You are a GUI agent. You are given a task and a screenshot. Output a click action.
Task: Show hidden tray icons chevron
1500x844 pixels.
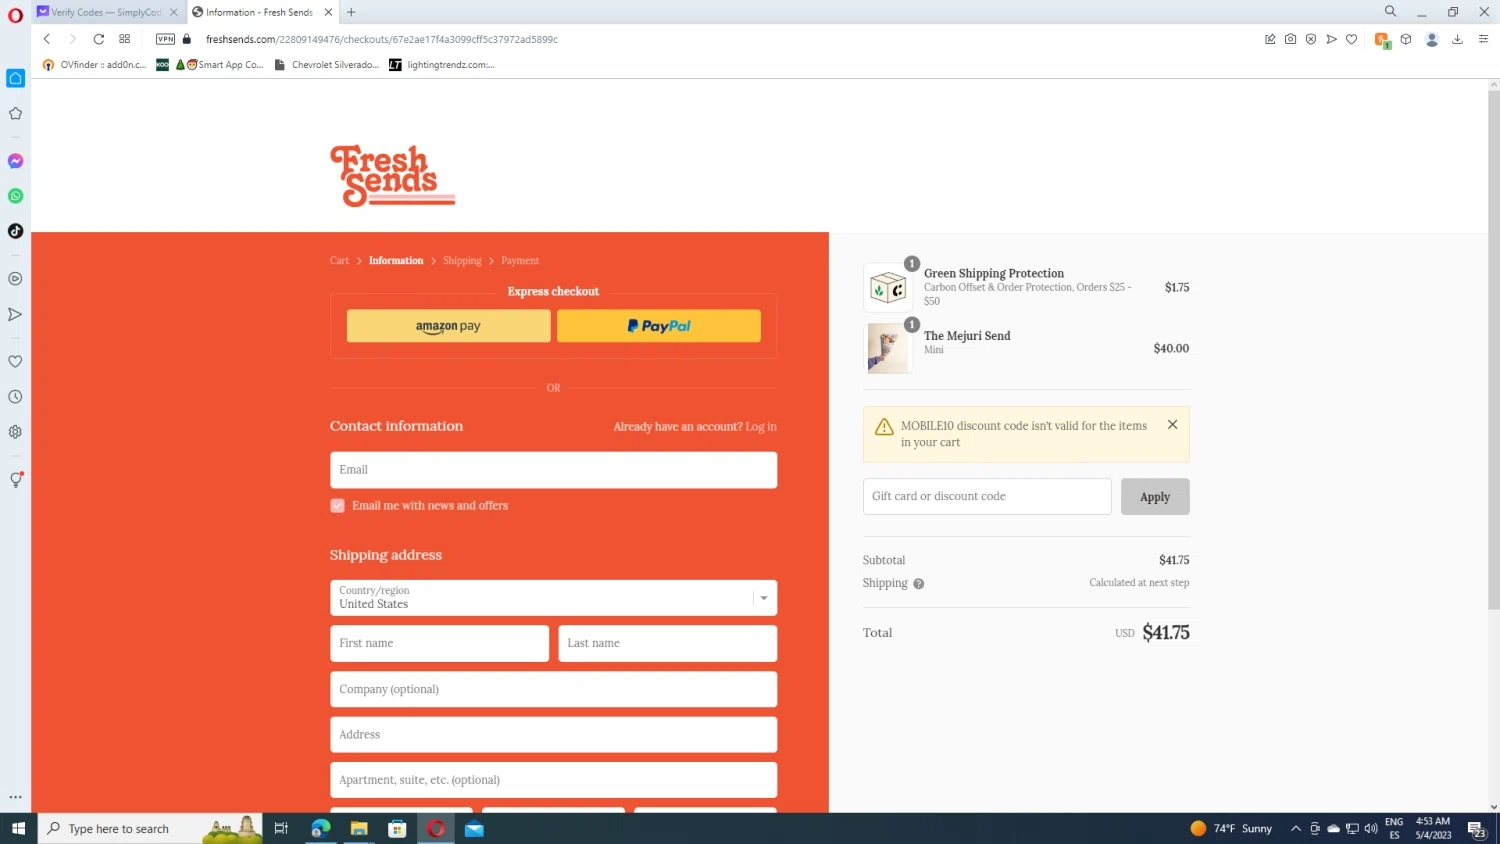tap(1295, 829)
